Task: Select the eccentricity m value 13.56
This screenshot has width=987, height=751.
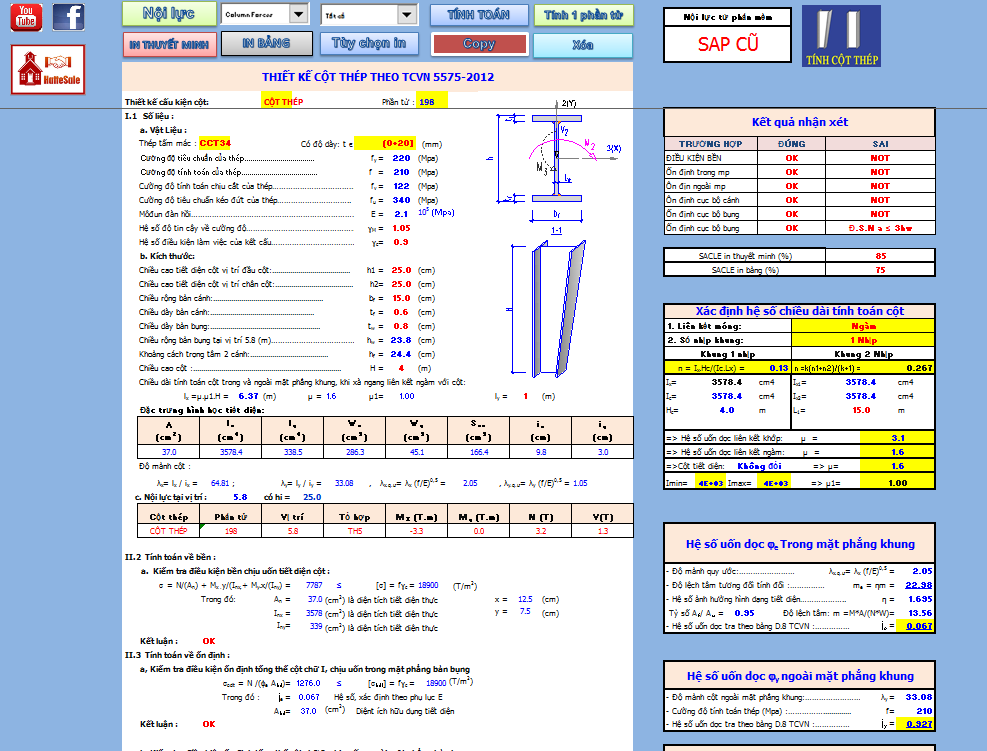Action: point(920,613)
